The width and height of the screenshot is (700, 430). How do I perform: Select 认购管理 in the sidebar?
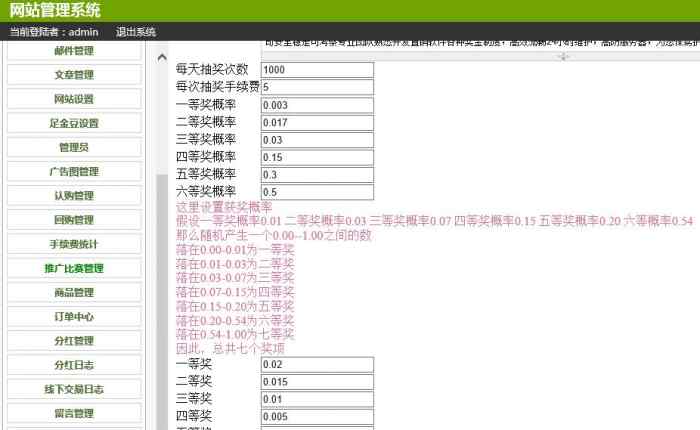pyautogui.click(x=74, y=196)
